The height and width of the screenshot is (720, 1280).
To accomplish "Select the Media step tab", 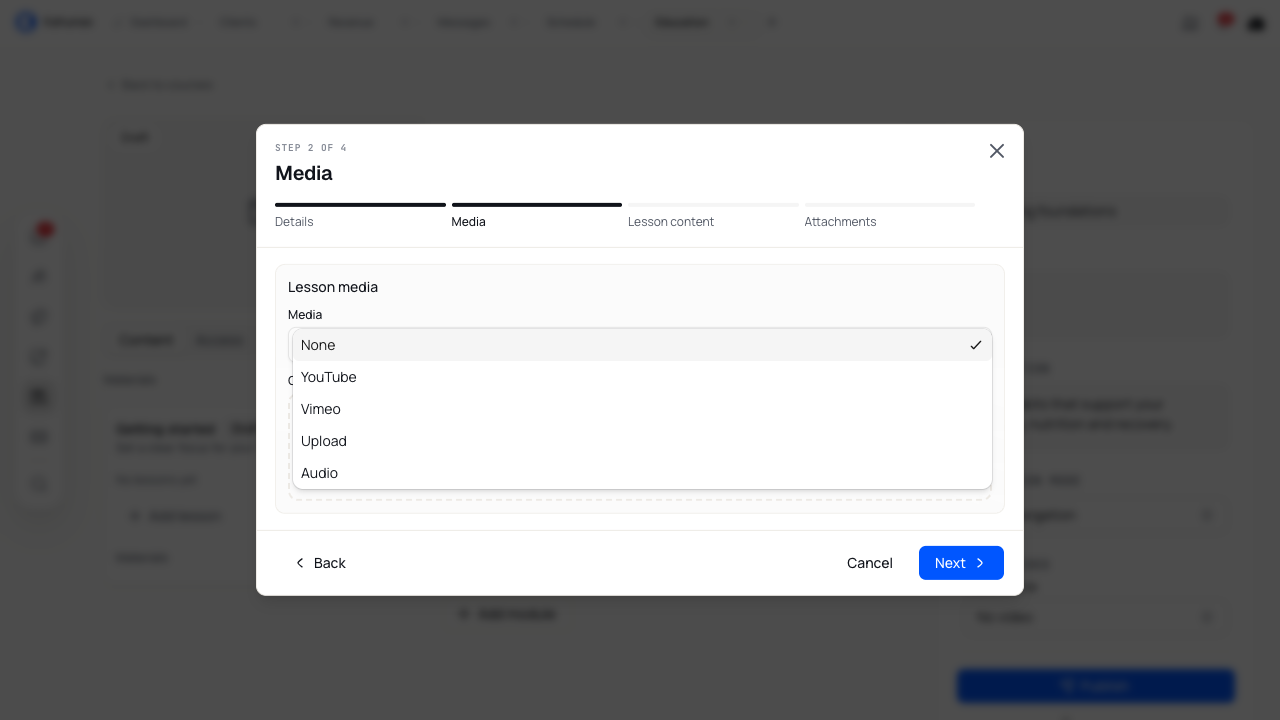I will [536, 217].
